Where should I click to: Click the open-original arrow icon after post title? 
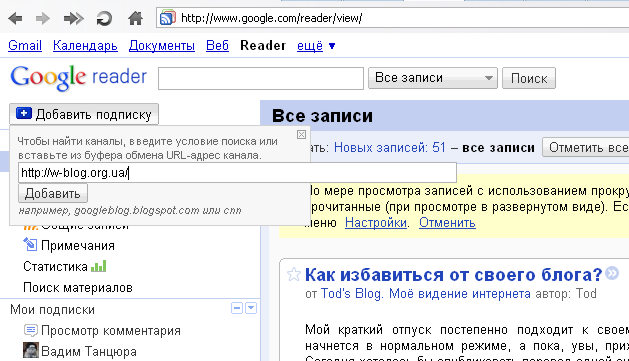(x=612, y=273)
